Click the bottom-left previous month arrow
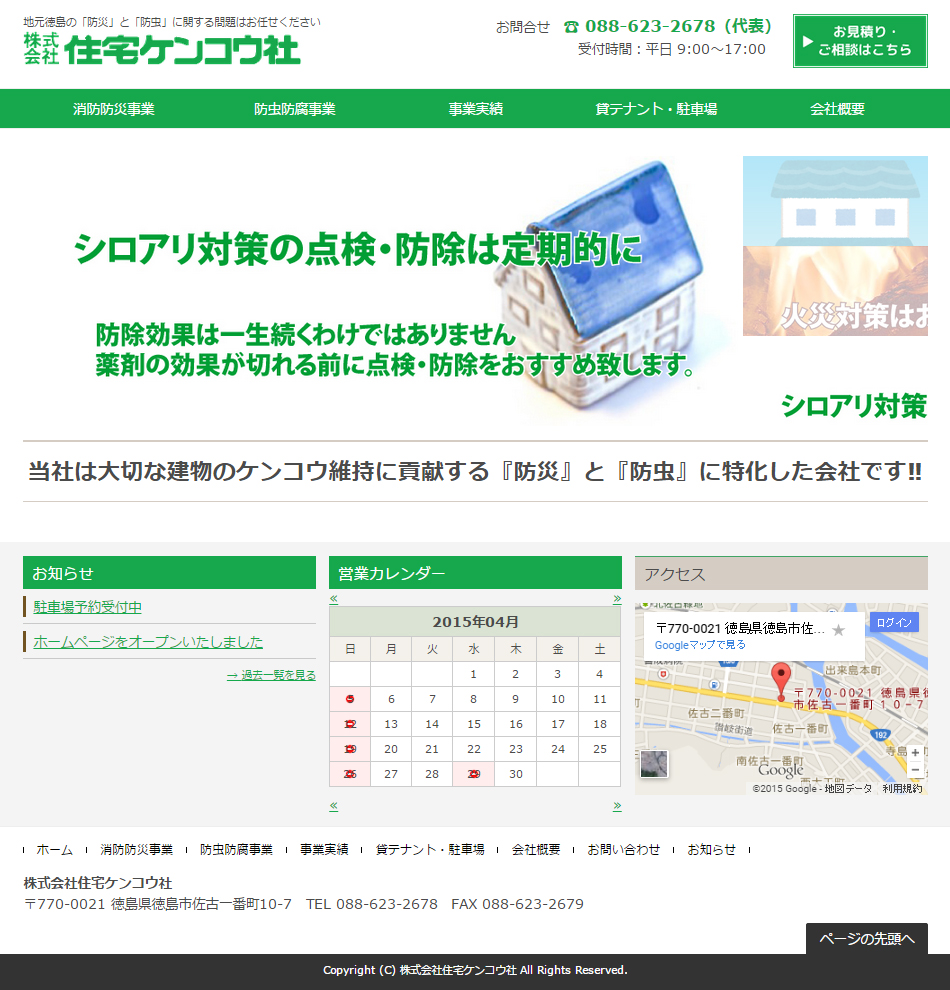 (x=334, y=806)
